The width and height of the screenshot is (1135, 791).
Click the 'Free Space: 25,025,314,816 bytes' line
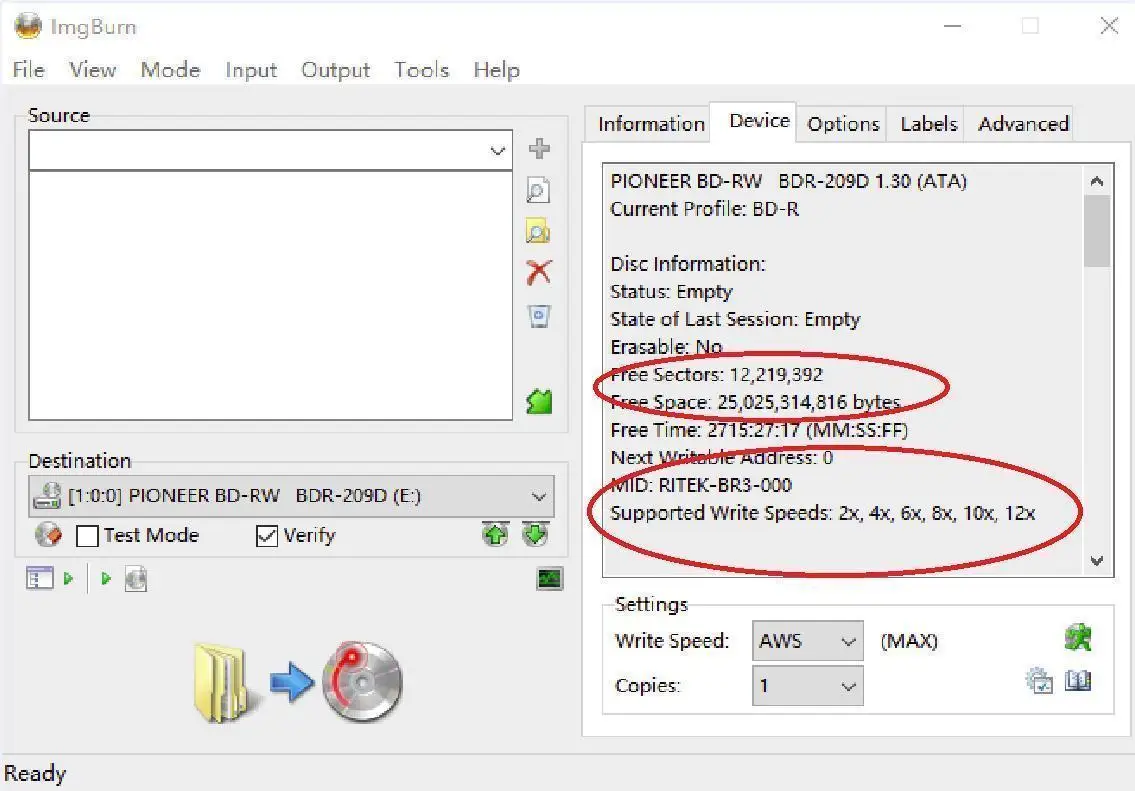(x=755, y=402)
